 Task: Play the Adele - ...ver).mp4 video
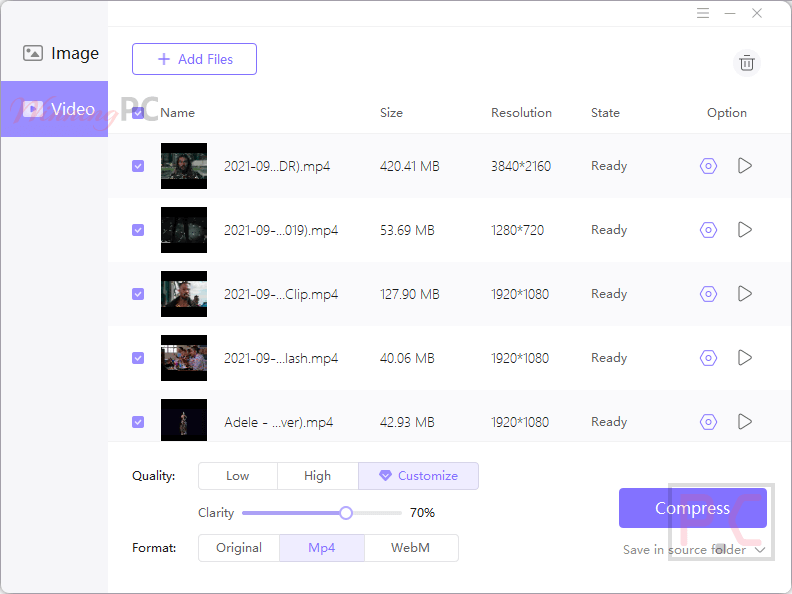coord(745,422)
